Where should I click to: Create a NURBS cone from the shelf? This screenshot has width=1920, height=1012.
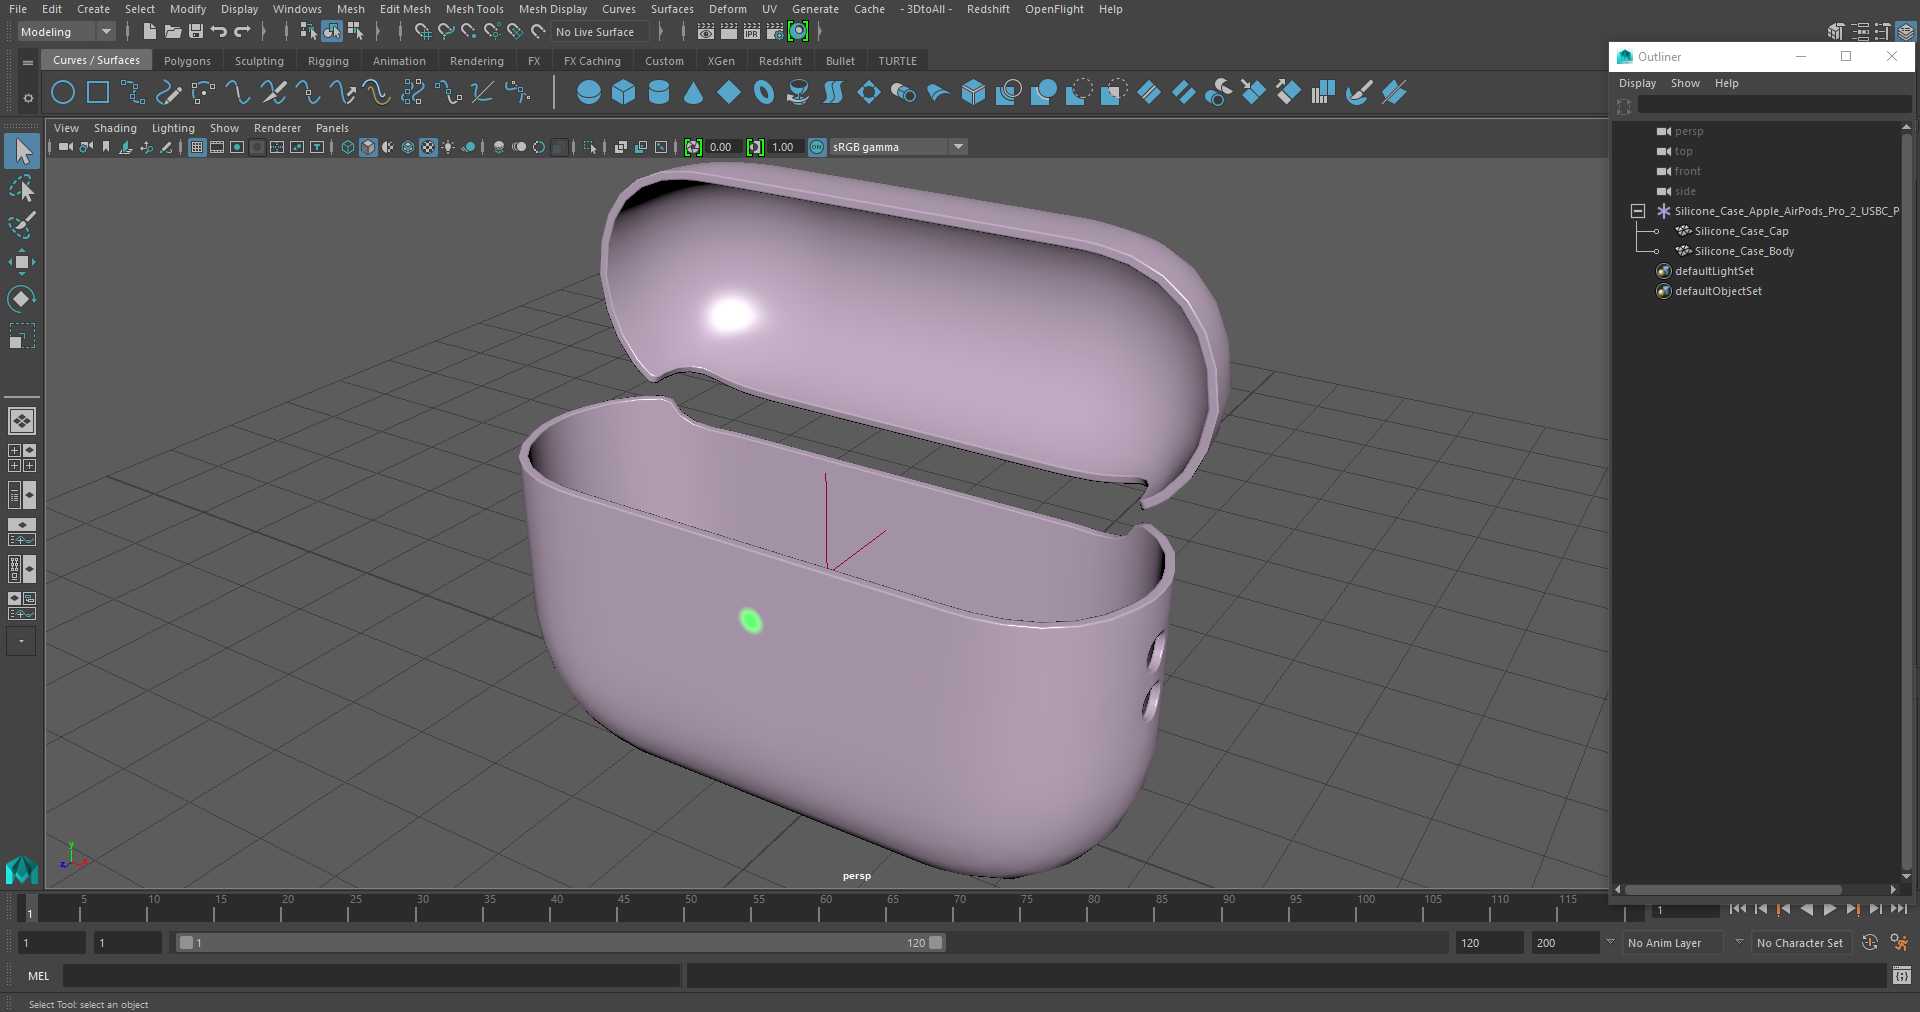[x=694, y=93]
